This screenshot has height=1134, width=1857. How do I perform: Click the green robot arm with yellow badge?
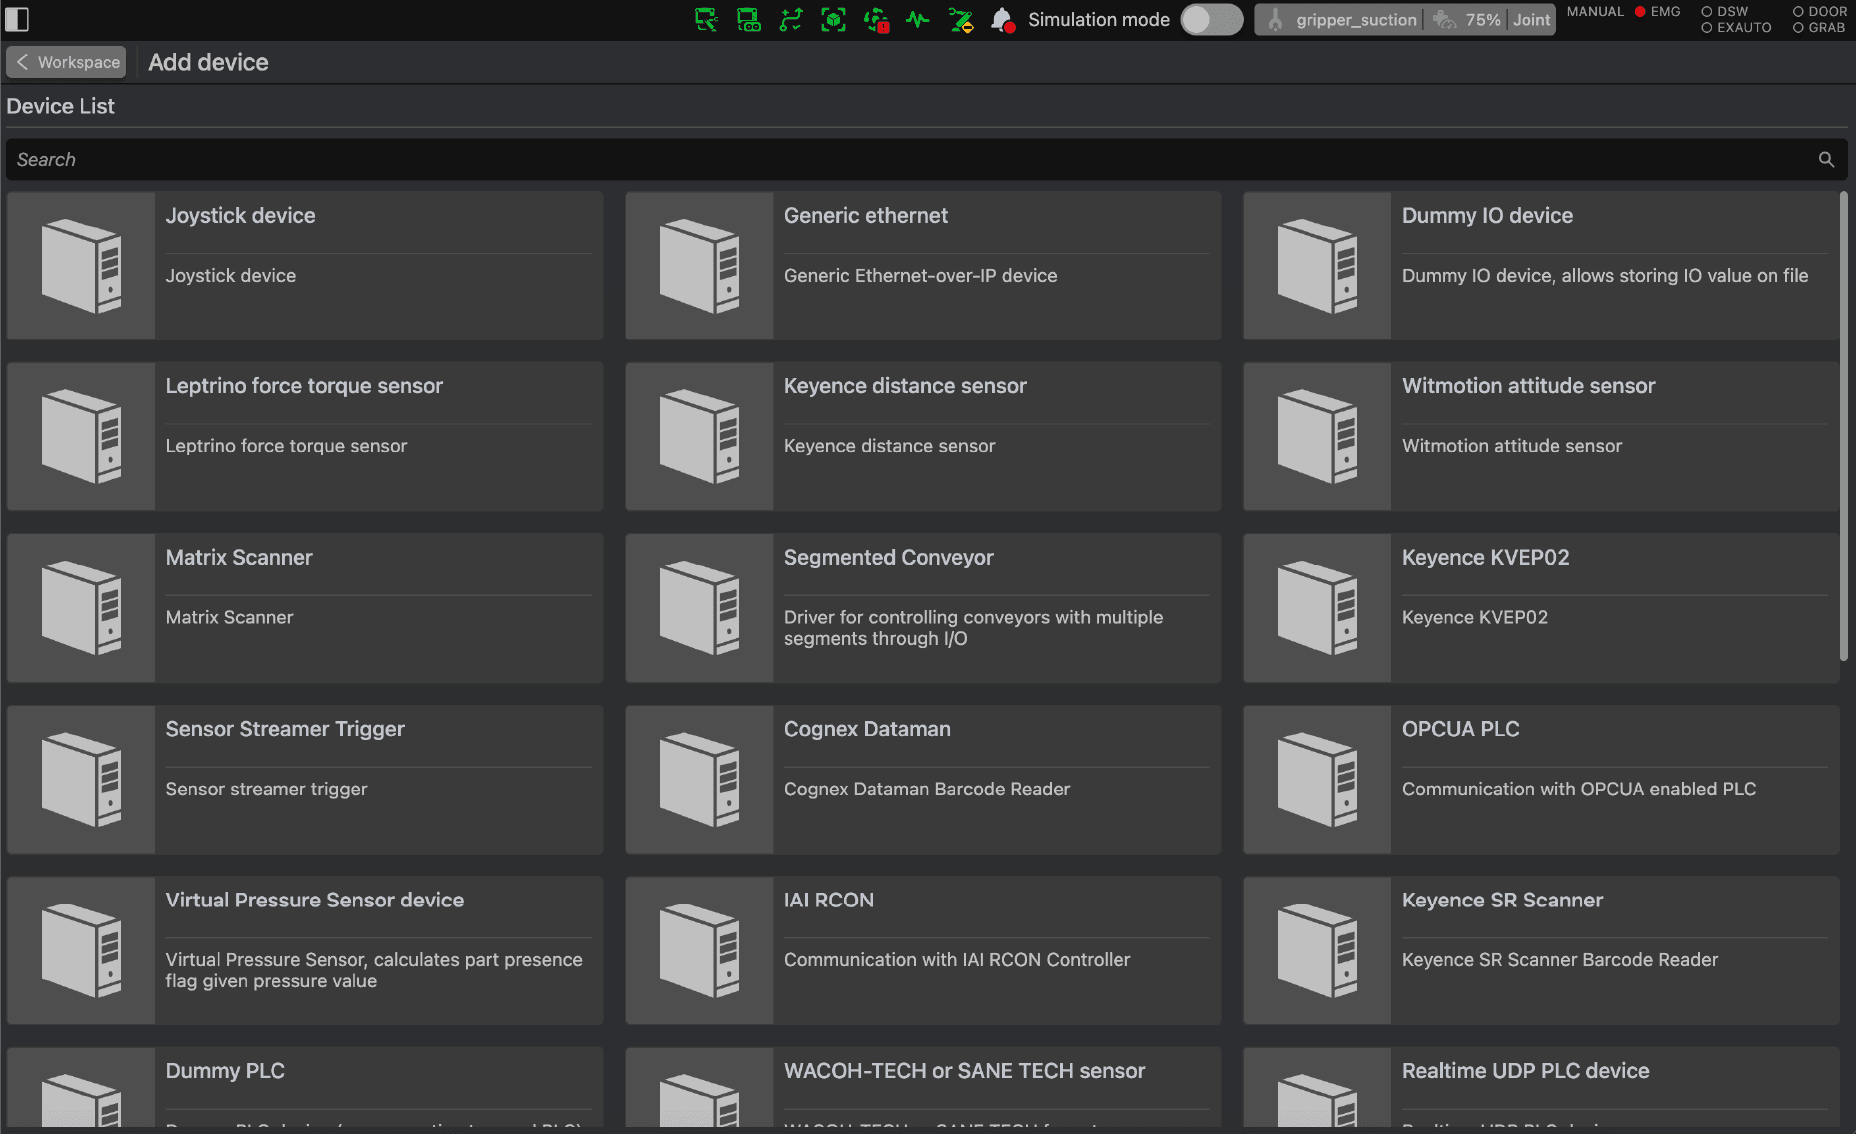[961, 20]
